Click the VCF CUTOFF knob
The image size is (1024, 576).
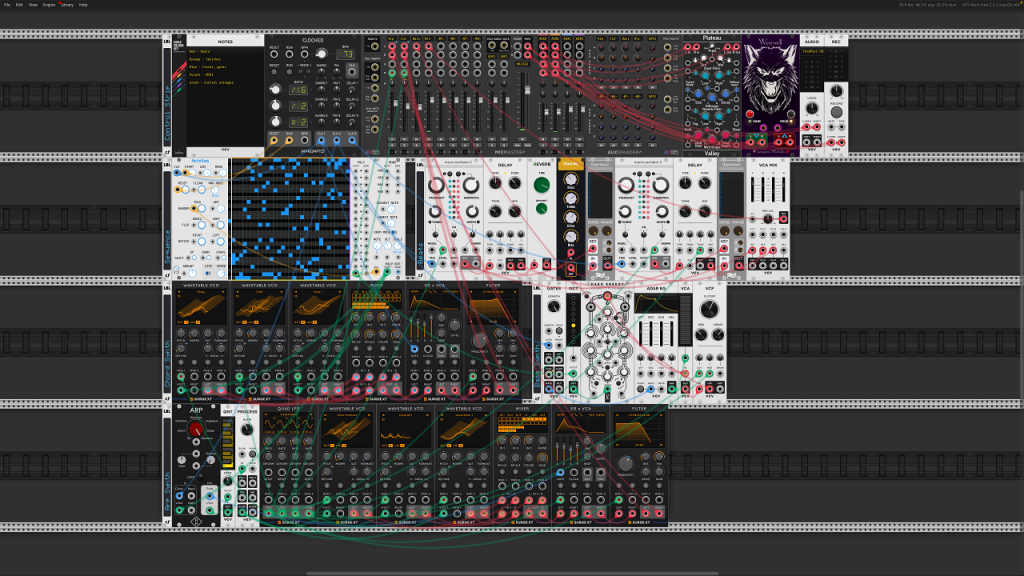pos(709,308)
